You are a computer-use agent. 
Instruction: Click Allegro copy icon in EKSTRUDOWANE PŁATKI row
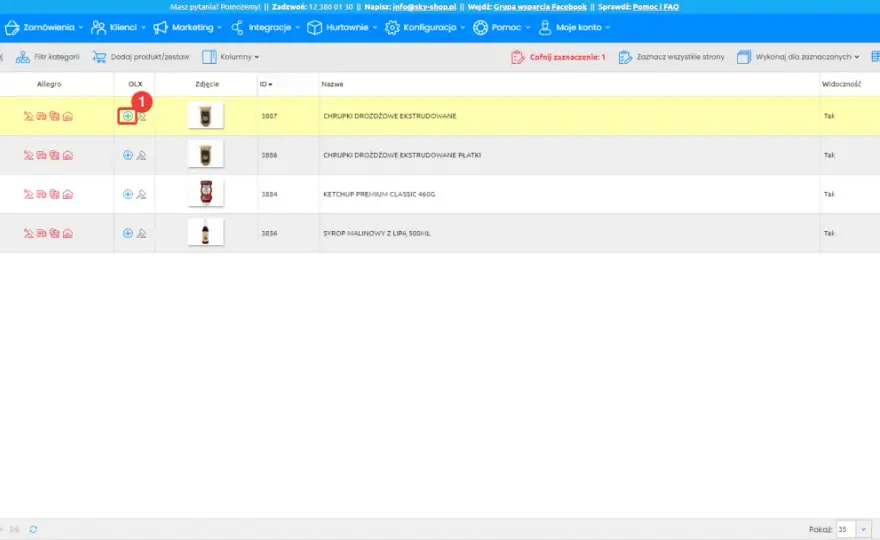54,155
